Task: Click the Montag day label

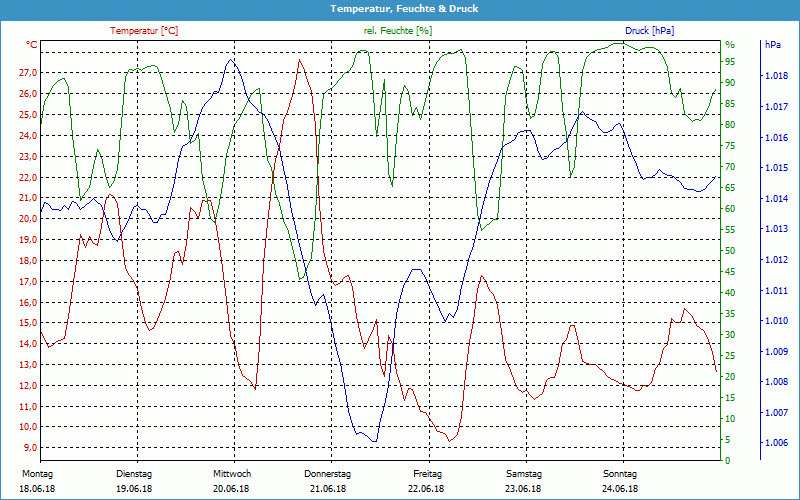Action: coord(37,473)
